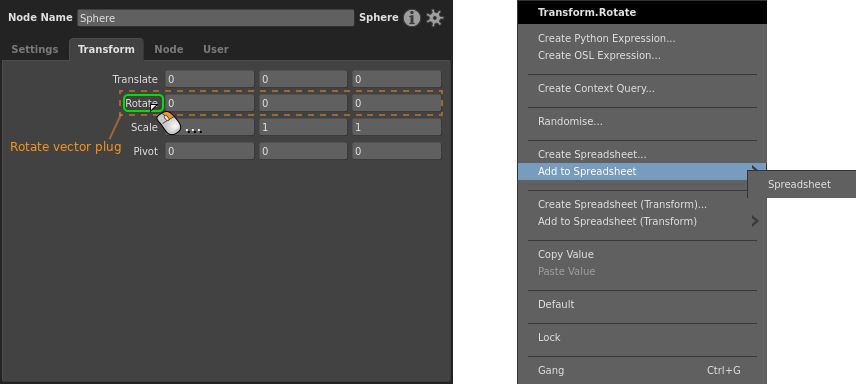The height and width of the screenshot is (384, 856).
Task: Edit the Node Name field 'Sphere'
Action: tap(216, 18)
